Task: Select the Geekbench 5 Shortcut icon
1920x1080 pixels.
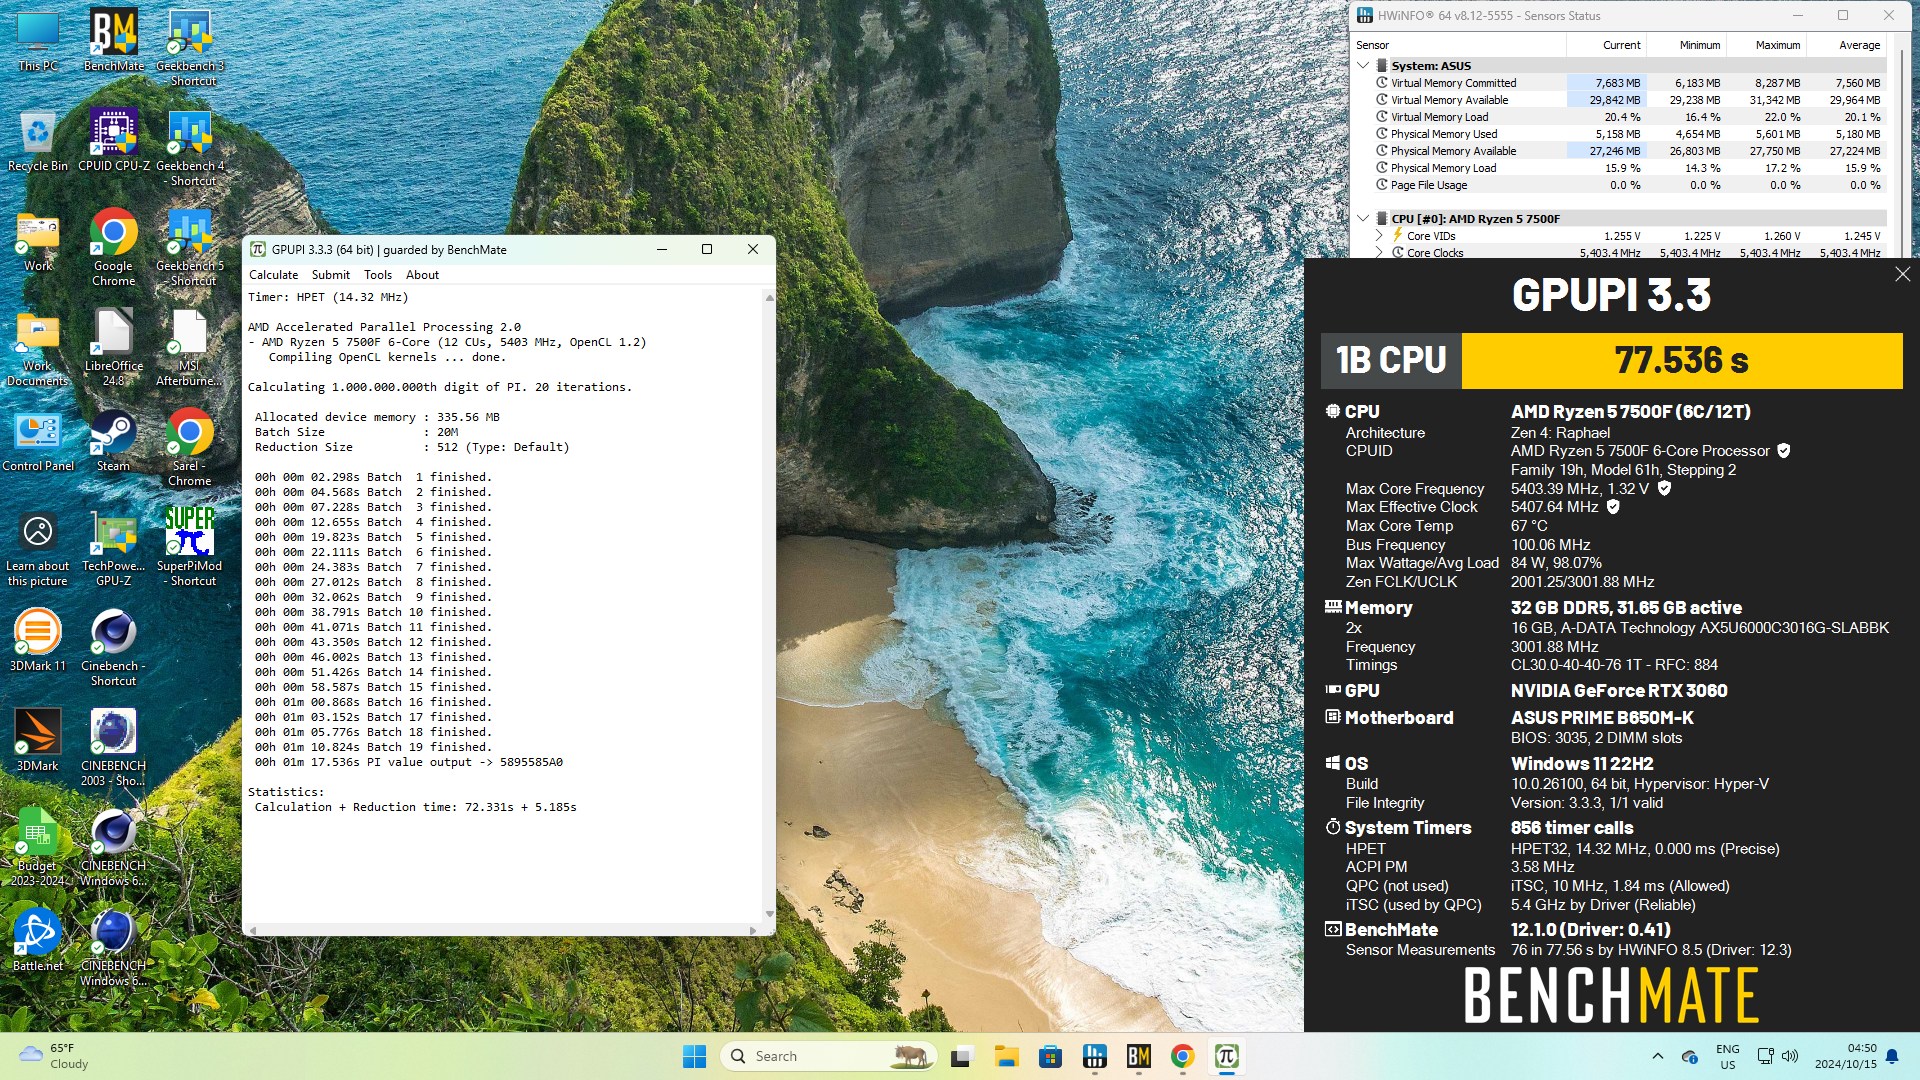Action: tap(190, 248)
